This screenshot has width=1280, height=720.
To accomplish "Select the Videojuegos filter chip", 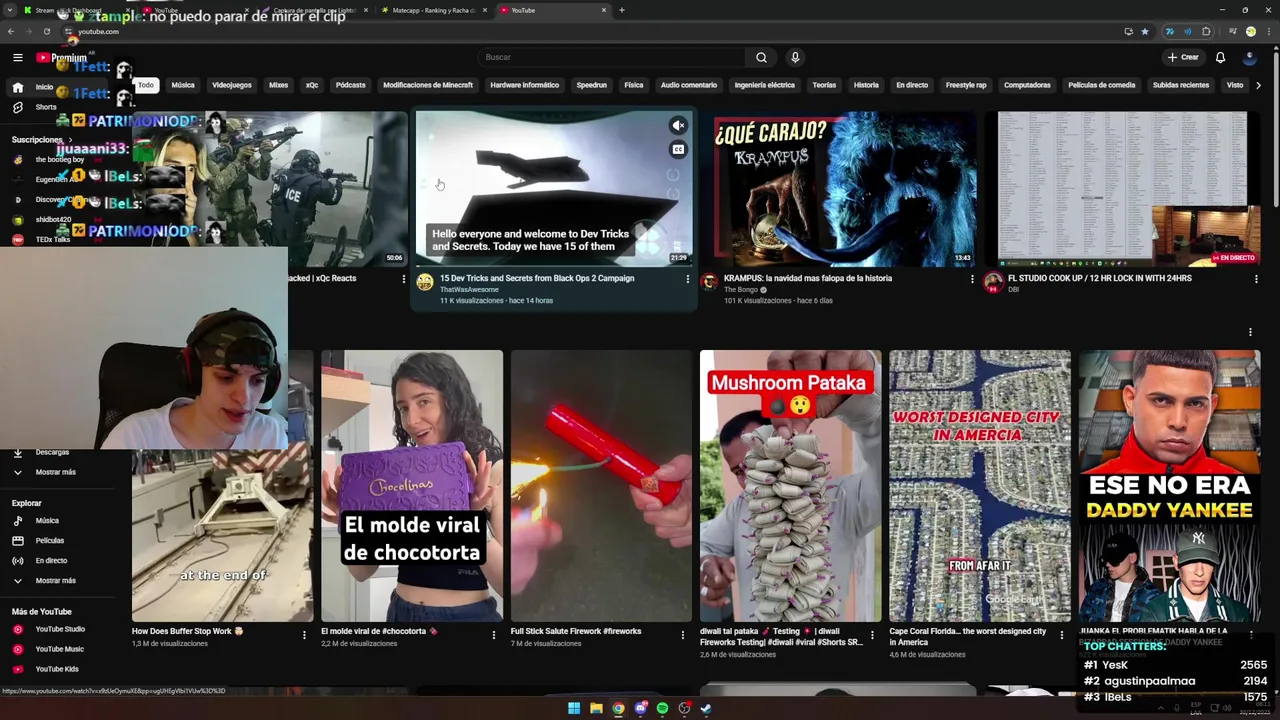I will [x=232, y=85].
